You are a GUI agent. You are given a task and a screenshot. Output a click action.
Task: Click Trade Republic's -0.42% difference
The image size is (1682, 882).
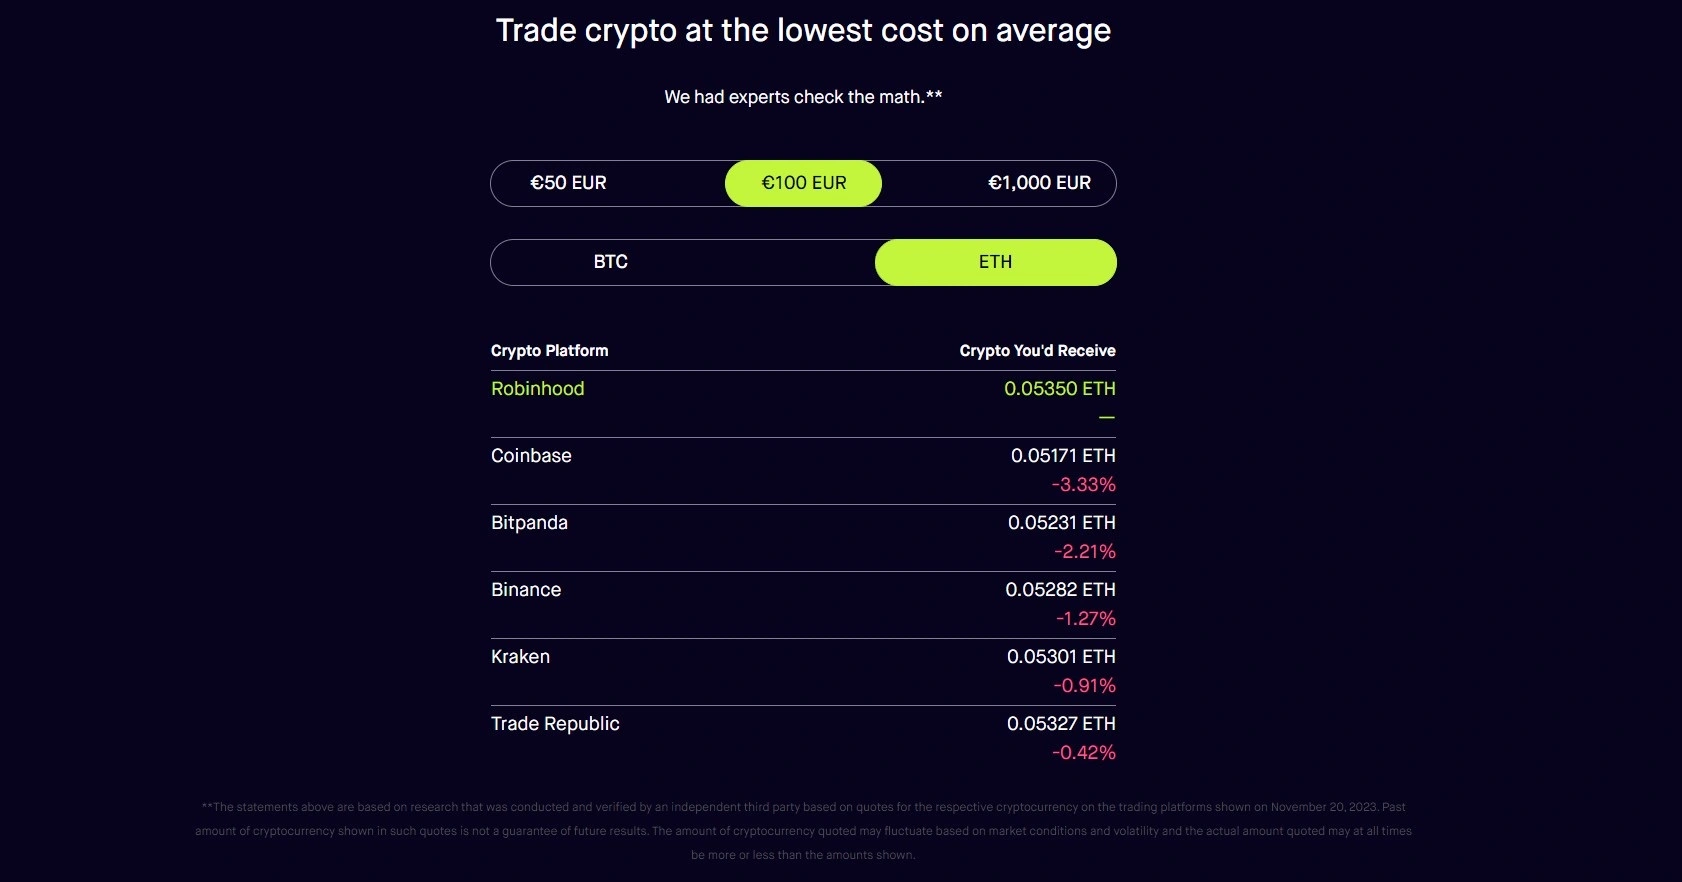click(x=1086, y=752)
